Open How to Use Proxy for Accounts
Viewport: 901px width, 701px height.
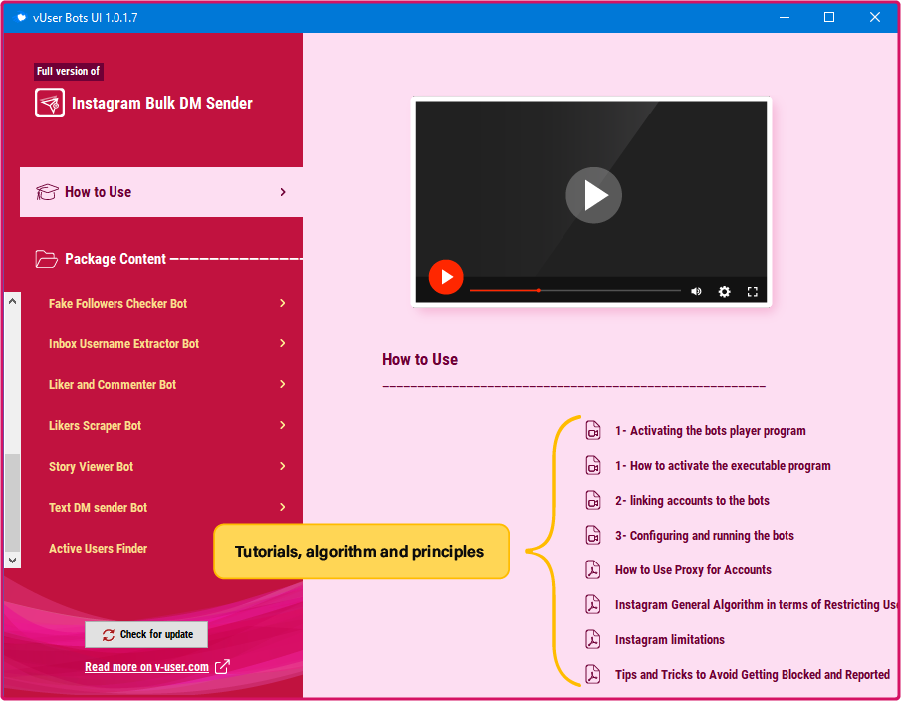[x=693, y=569]
